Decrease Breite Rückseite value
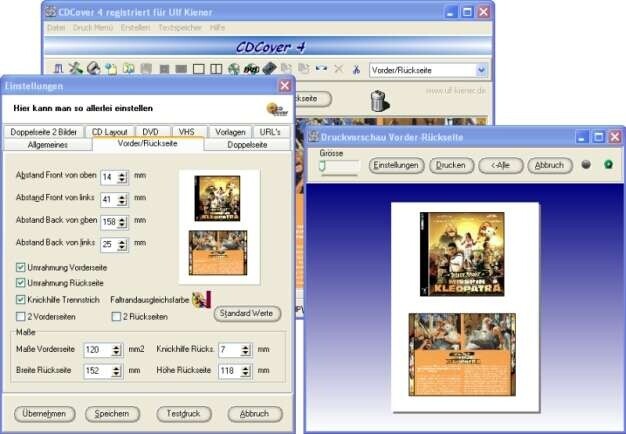 (116, 373)
